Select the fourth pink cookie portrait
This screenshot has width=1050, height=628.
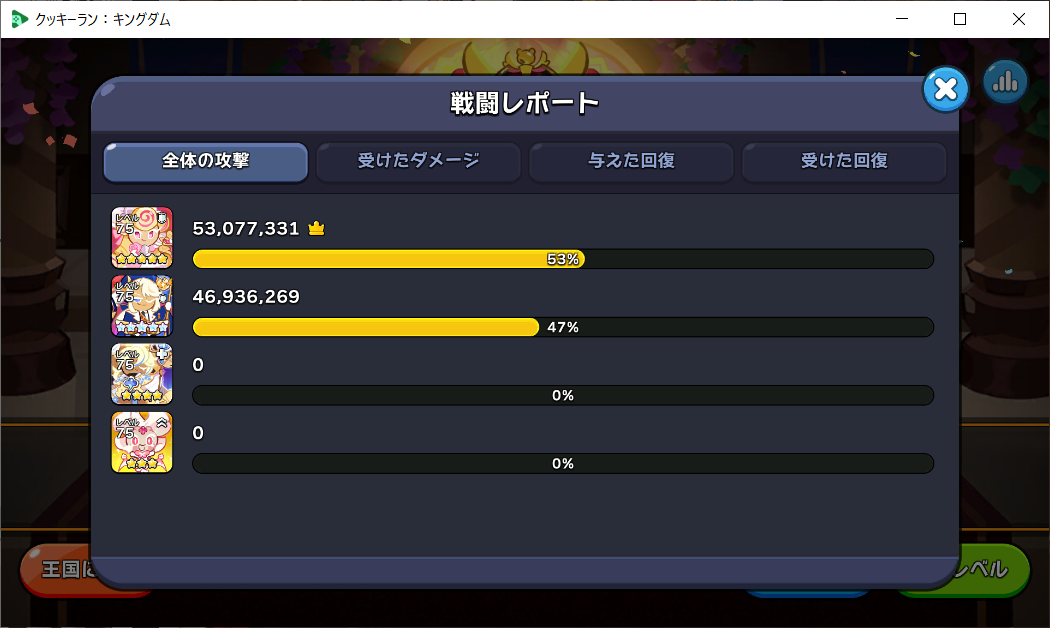coord(142,442)
